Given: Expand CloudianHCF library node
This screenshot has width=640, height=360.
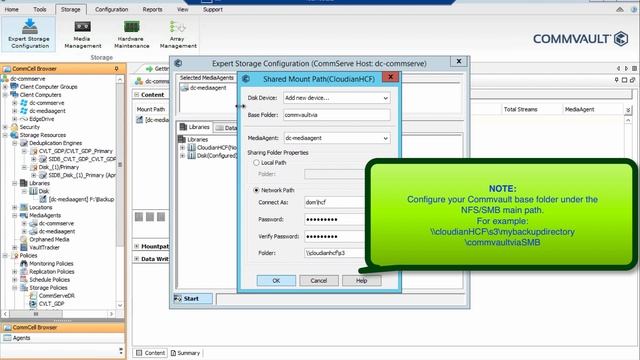Looking at the screenshot, I should pyautogui.click(x=182, y=147).
